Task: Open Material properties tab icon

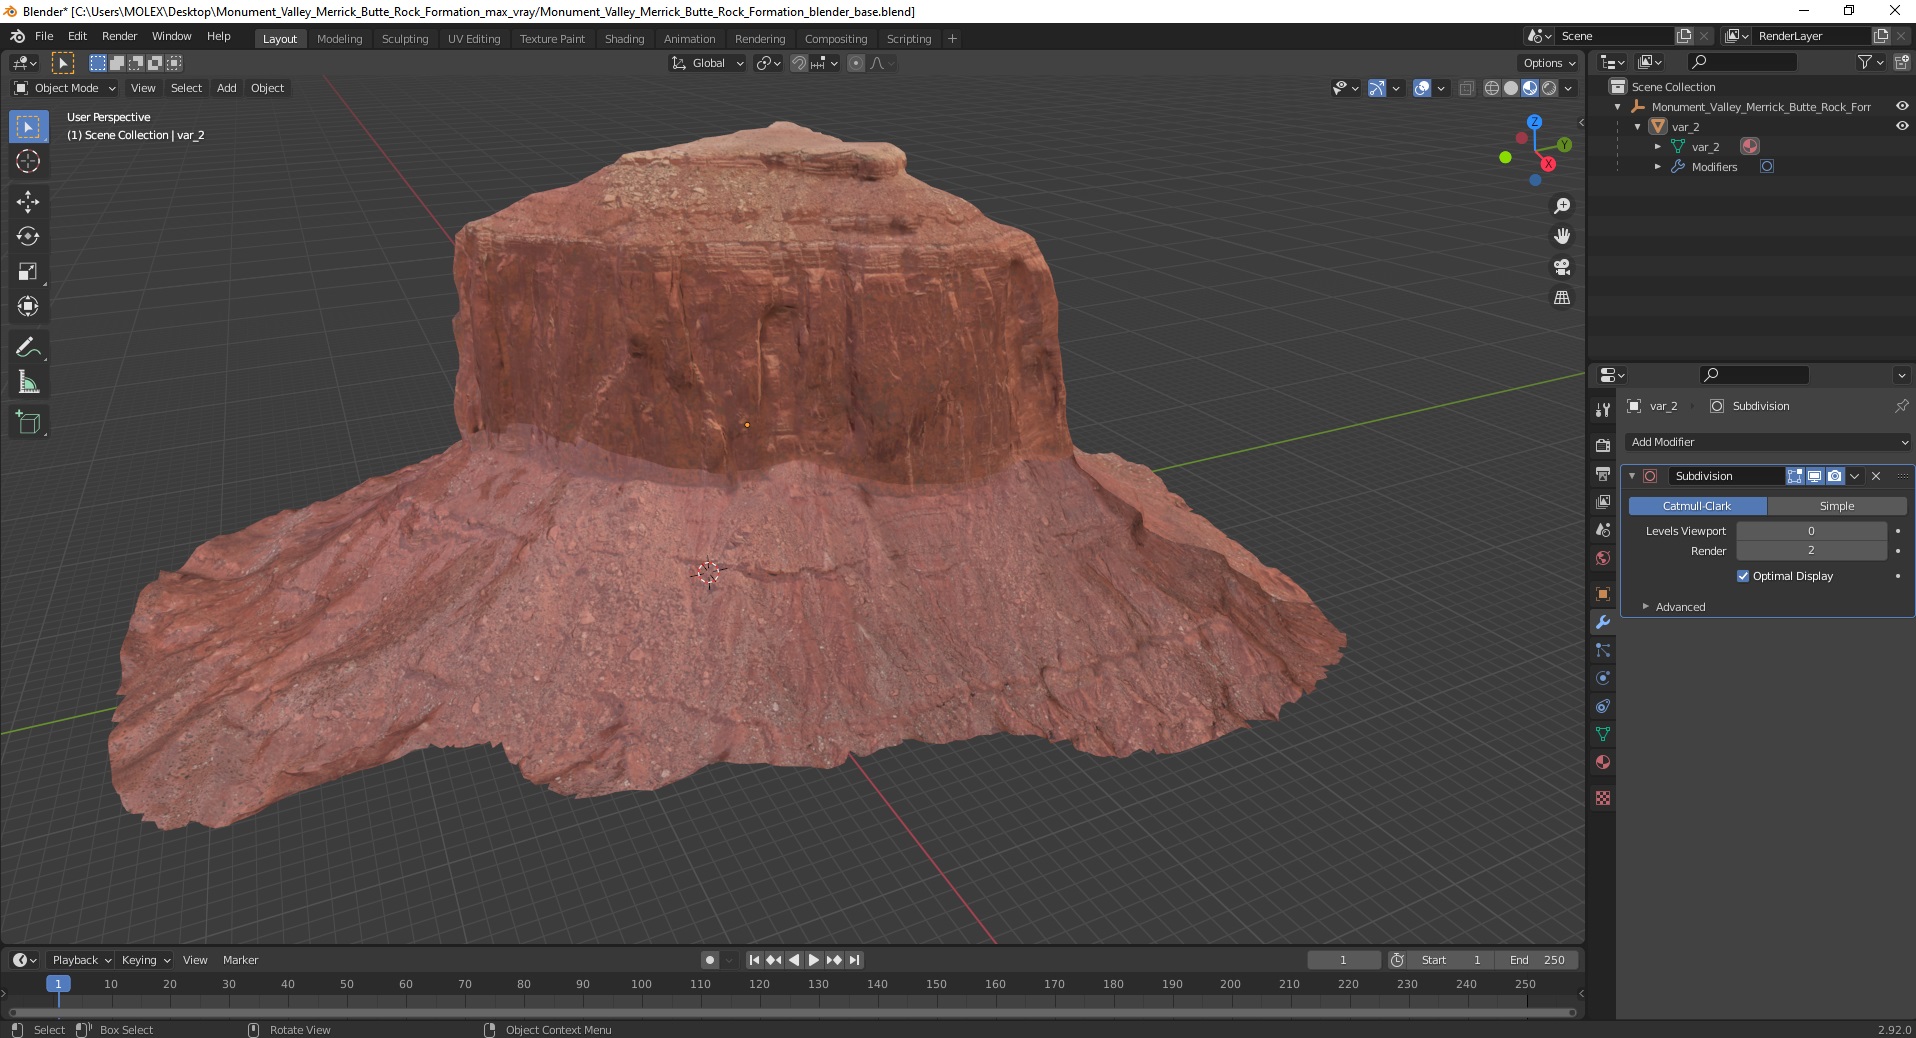Action: pos(1603,762)
